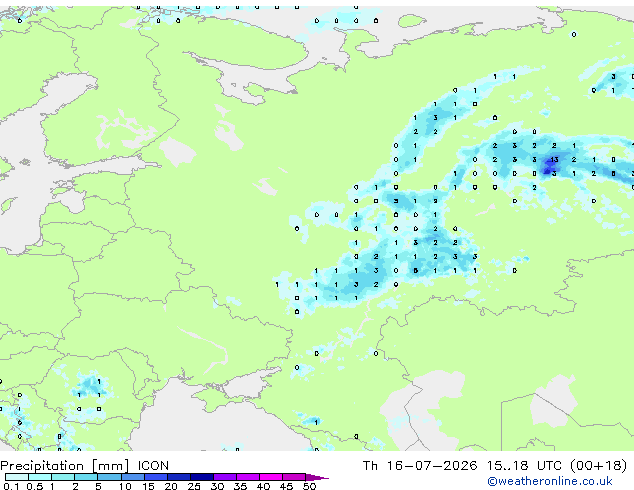The height and width of the screenshot is (490, 634).
Task: Click the 5–10 mm legend color block
Action: [109, 477]
